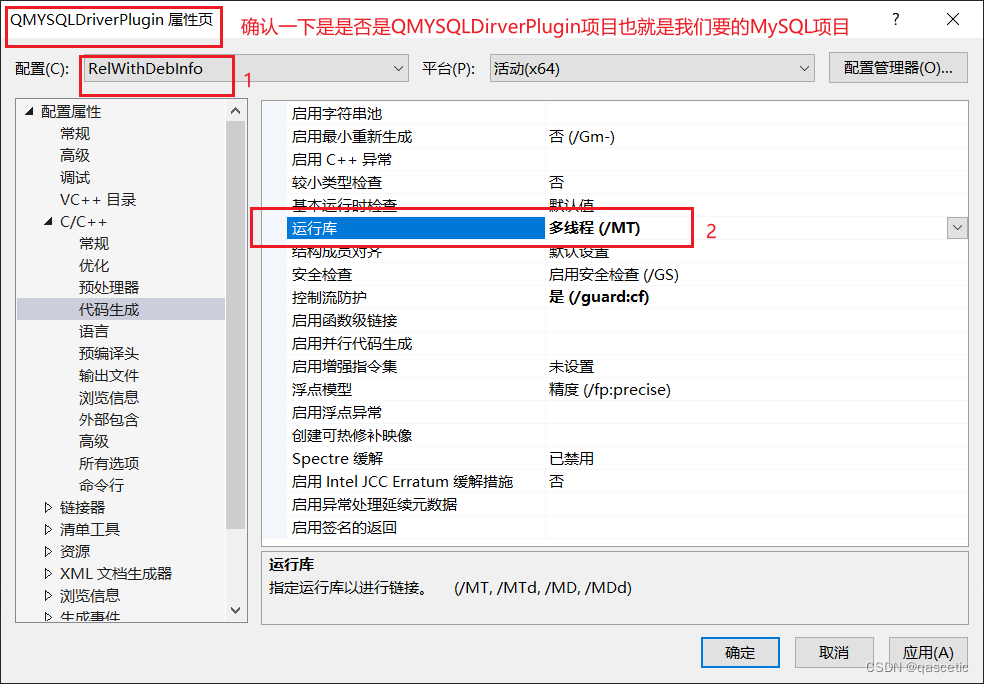The width and height of the screenshot is (984, 684).
Task: Open the 配置 dropdown showing RelWithDebInfo
Action: 245,68
